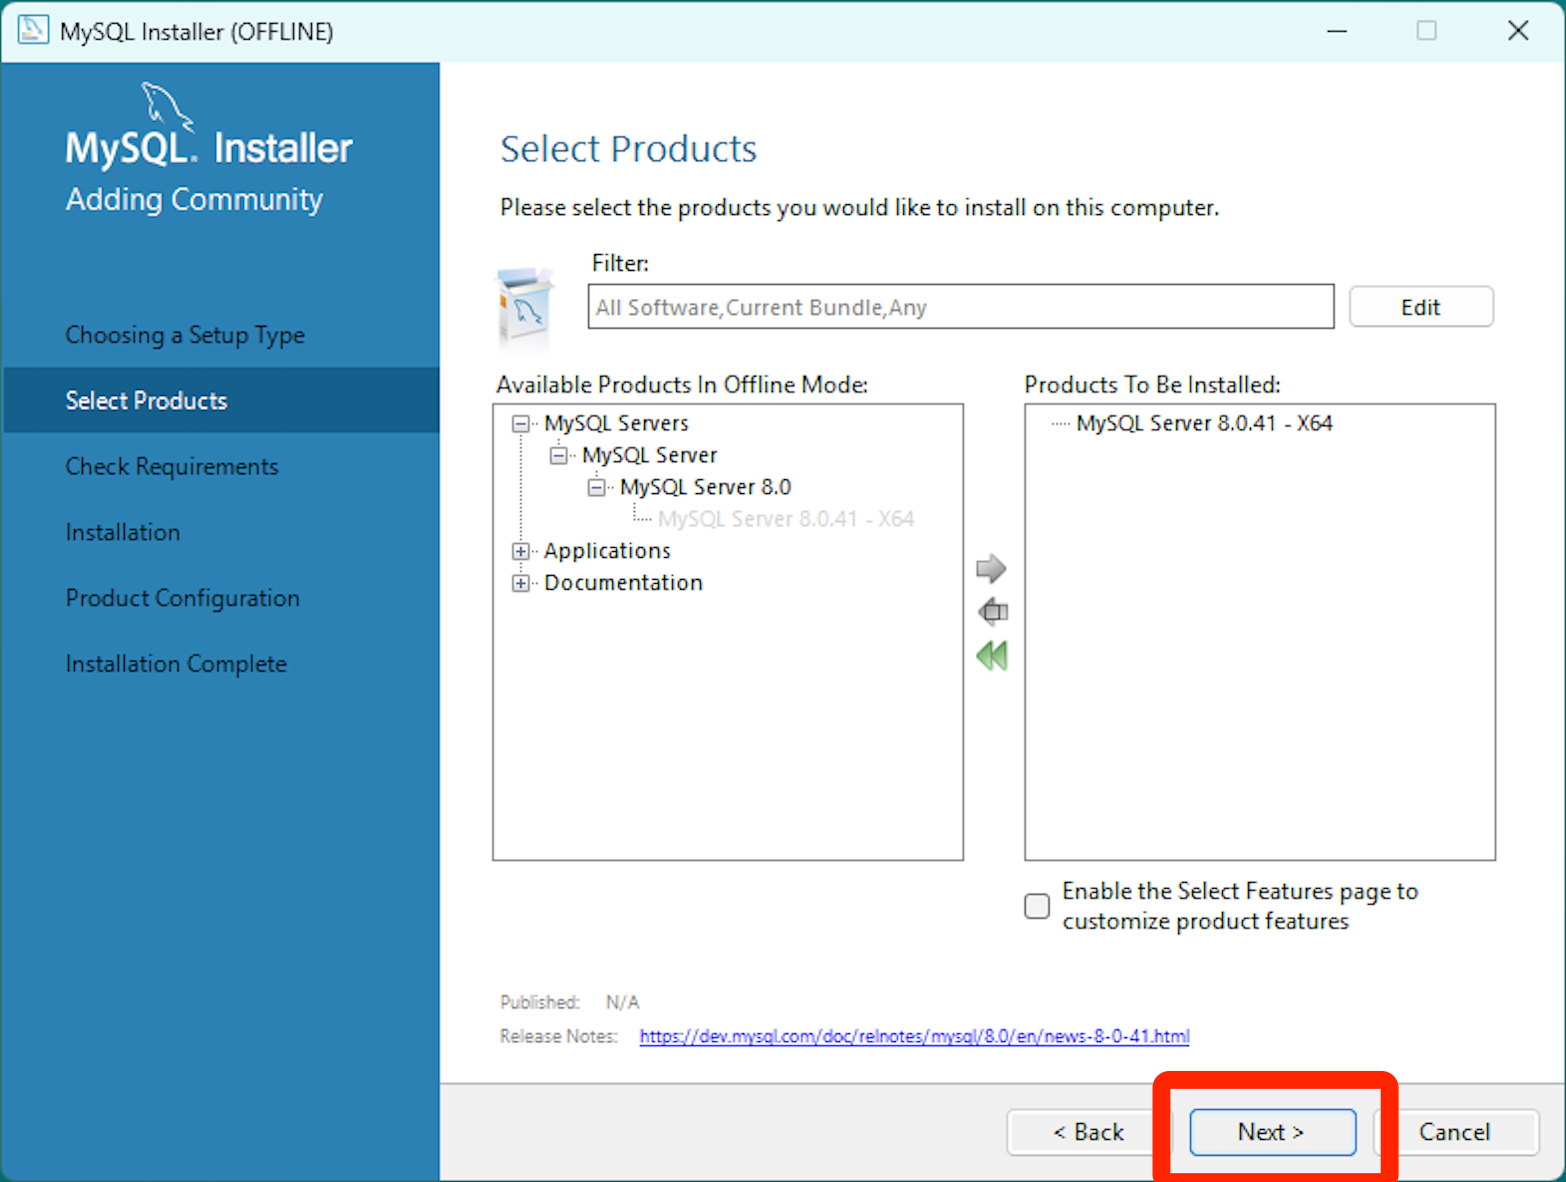Select the Check Requirements step
This screenshot has width=1566, height=1182.
[x=171, y=466]
